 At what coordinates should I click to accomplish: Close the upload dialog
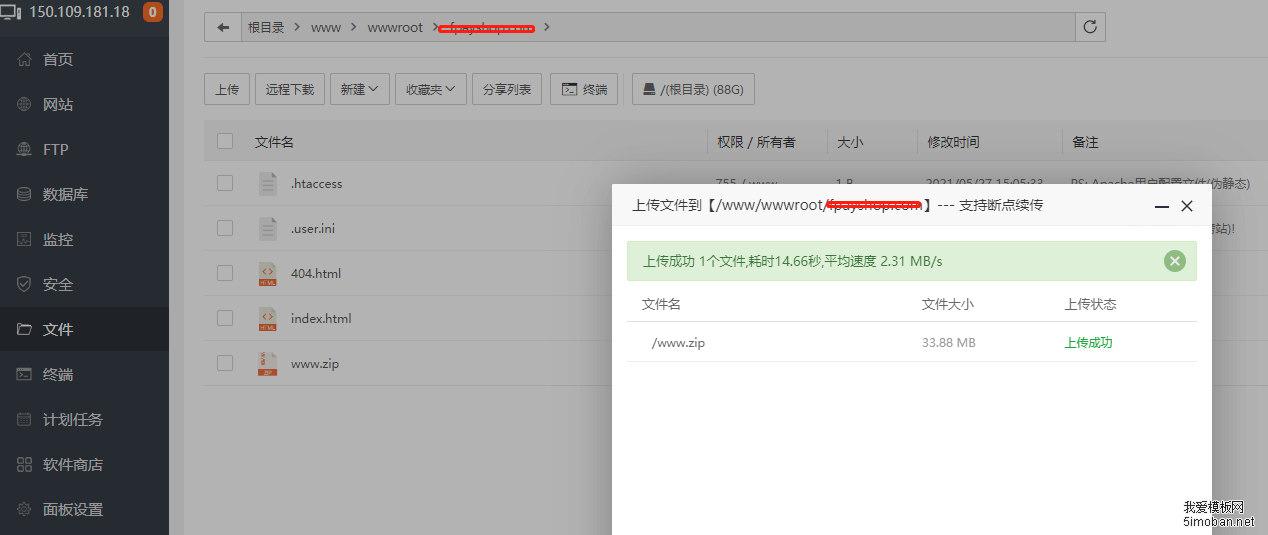[x=1187, y=206]
